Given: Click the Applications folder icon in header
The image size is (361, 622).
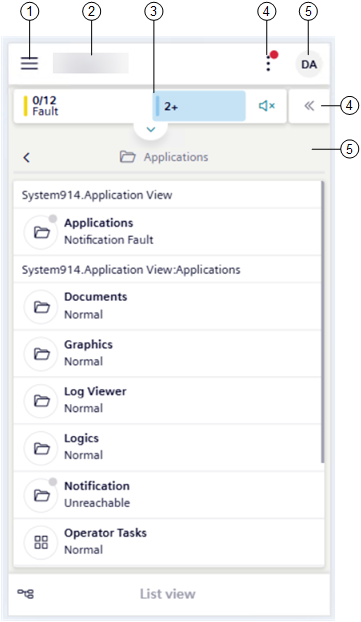Looking at the screenshot, I should pyautogui.click(x=127, y=157).
